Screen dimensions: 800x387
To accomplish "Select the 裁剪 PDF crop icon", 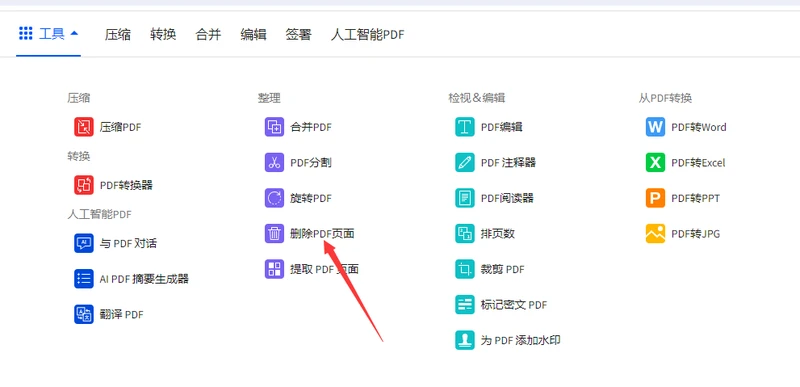I will 465,269.
